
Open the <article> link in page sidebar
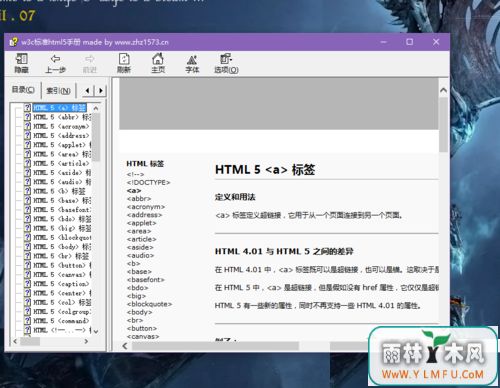pyautogui.click(x=141, y=239)
